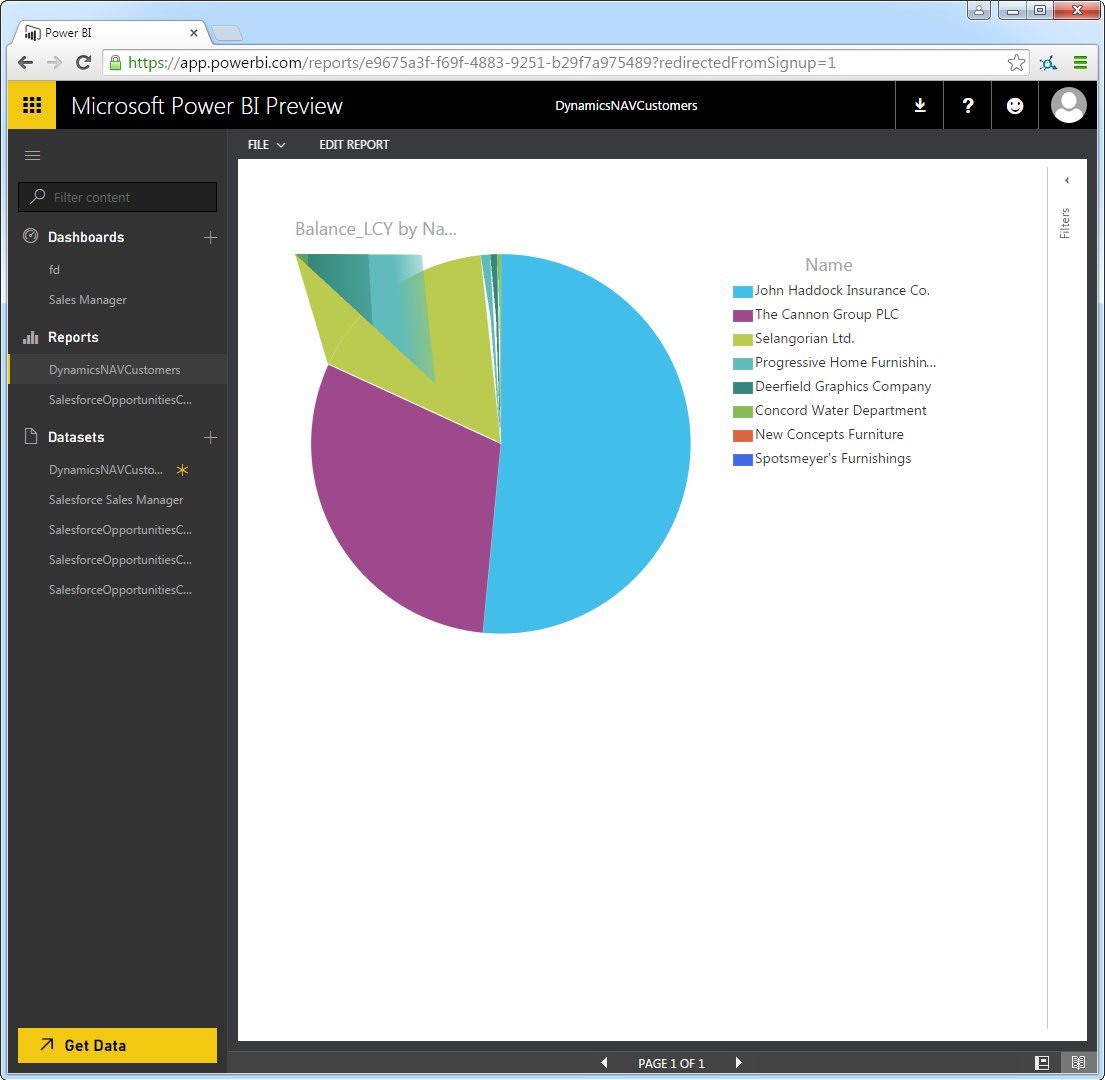This screenshot has height=1080, width=1105.
Task: Expand the Filters pane arrow
Action: pos(1066,181)
